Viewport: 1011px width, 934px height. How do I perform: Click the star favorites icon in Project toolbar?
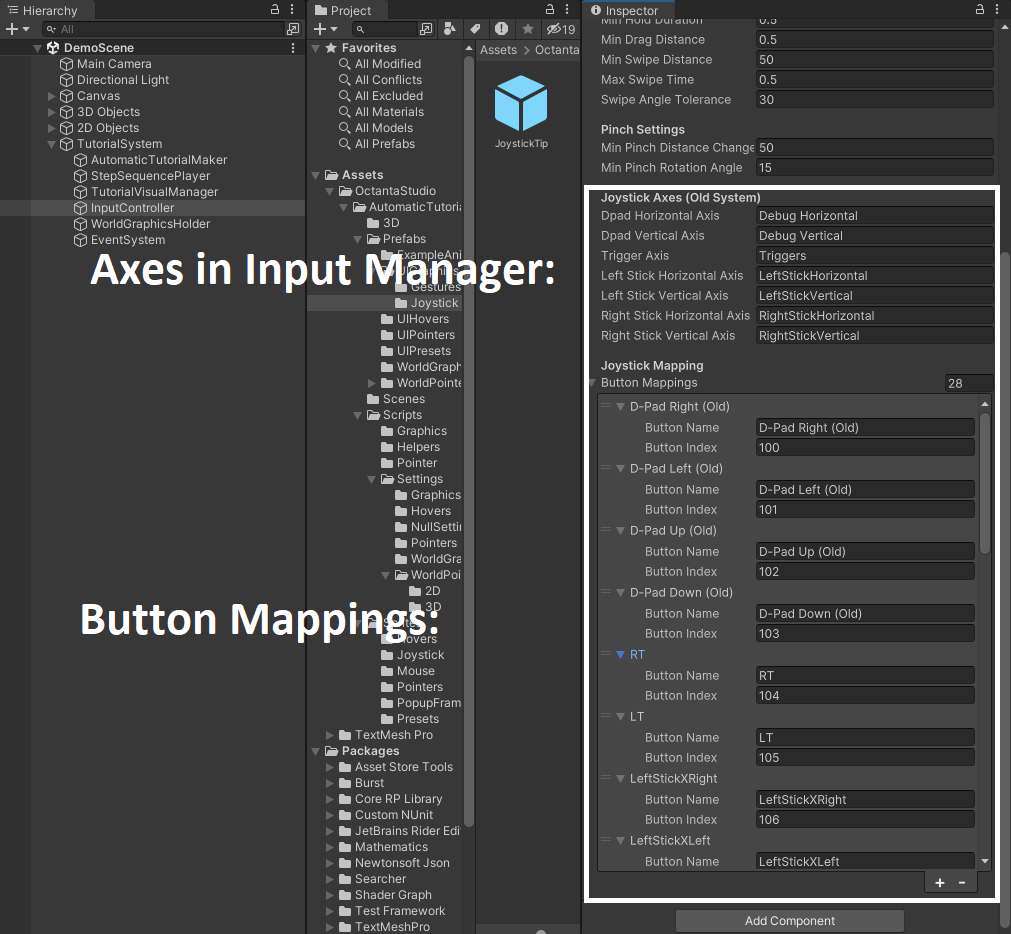[x=527, y=29]
